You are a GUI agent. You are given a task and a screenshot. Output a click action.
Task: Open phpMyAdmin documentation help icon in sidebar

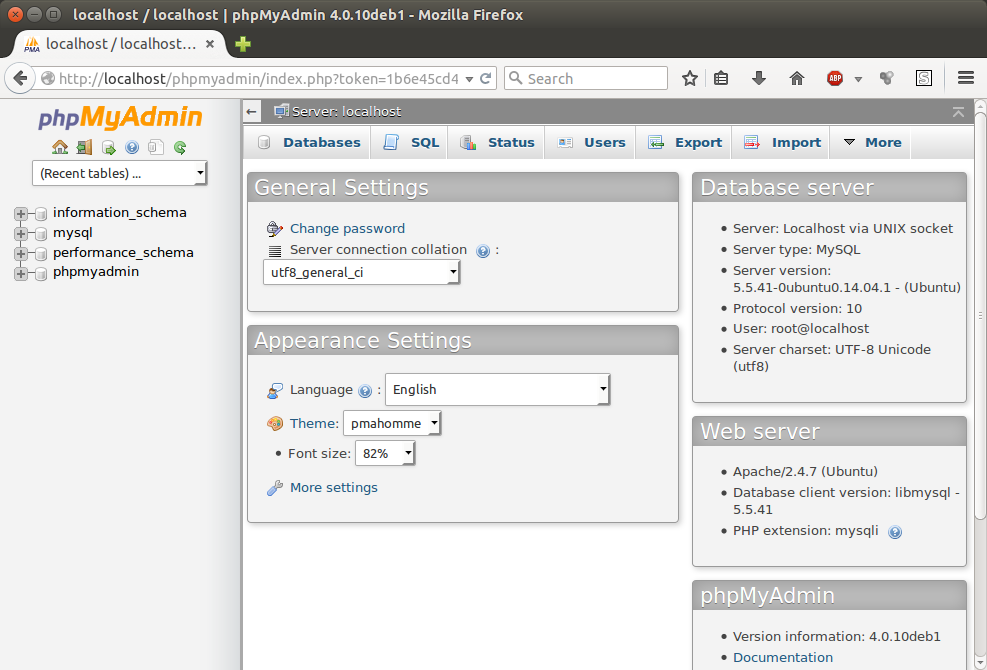(x=132, y=147)
